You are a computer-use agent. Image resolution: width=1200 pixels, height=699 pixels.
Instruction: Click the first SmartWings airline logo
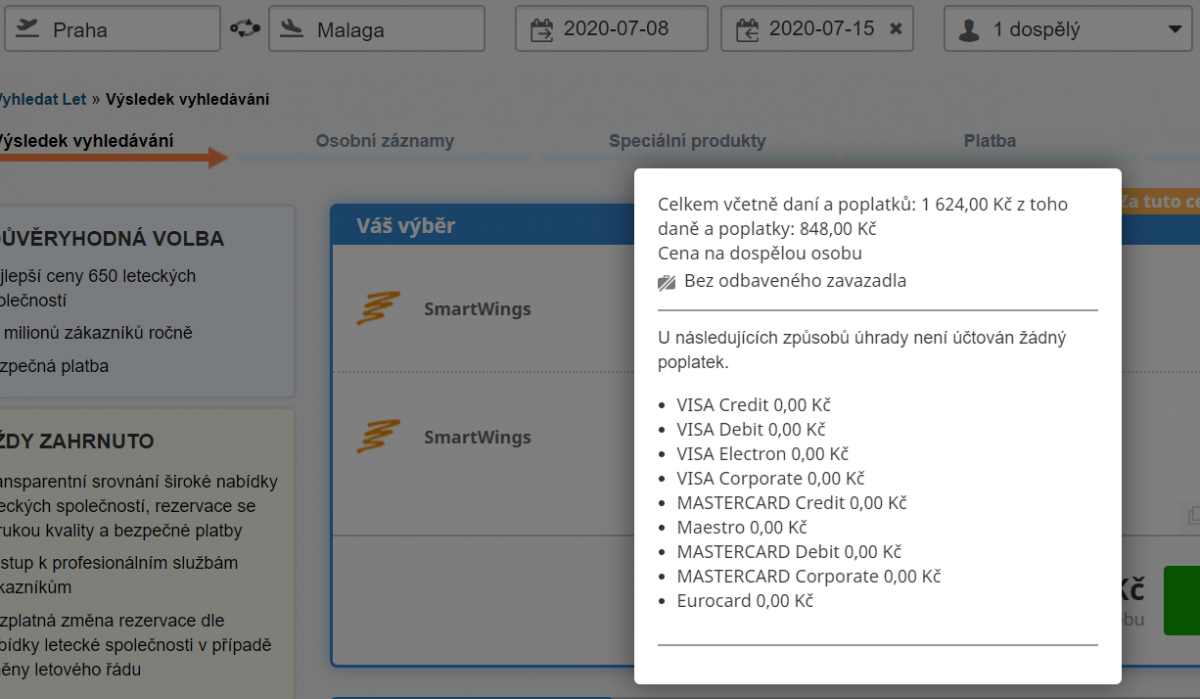[377, 309]
